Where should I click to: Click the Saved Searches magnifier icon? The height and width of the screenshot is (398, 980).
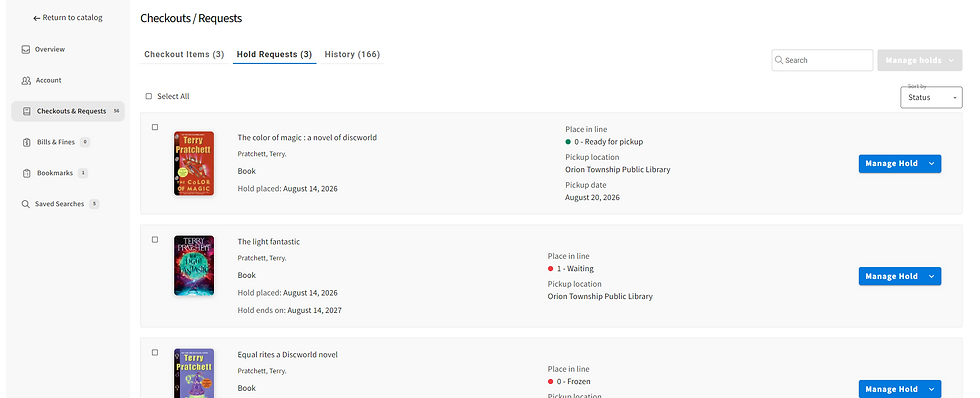(x=26, y=204)
